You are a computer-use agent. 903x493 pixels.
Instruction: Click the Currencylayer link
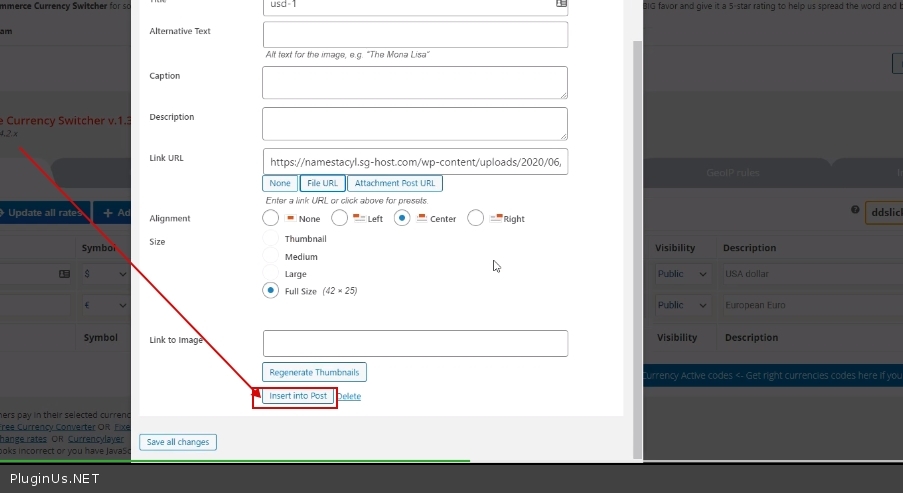tap(96, 439)
